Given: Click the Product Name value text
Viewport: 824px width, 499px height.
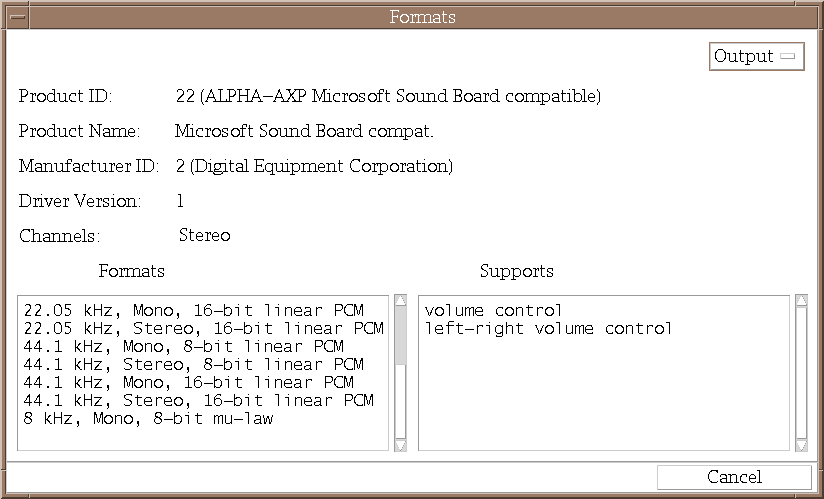Looking at the screenshot, I should [304, 131].
